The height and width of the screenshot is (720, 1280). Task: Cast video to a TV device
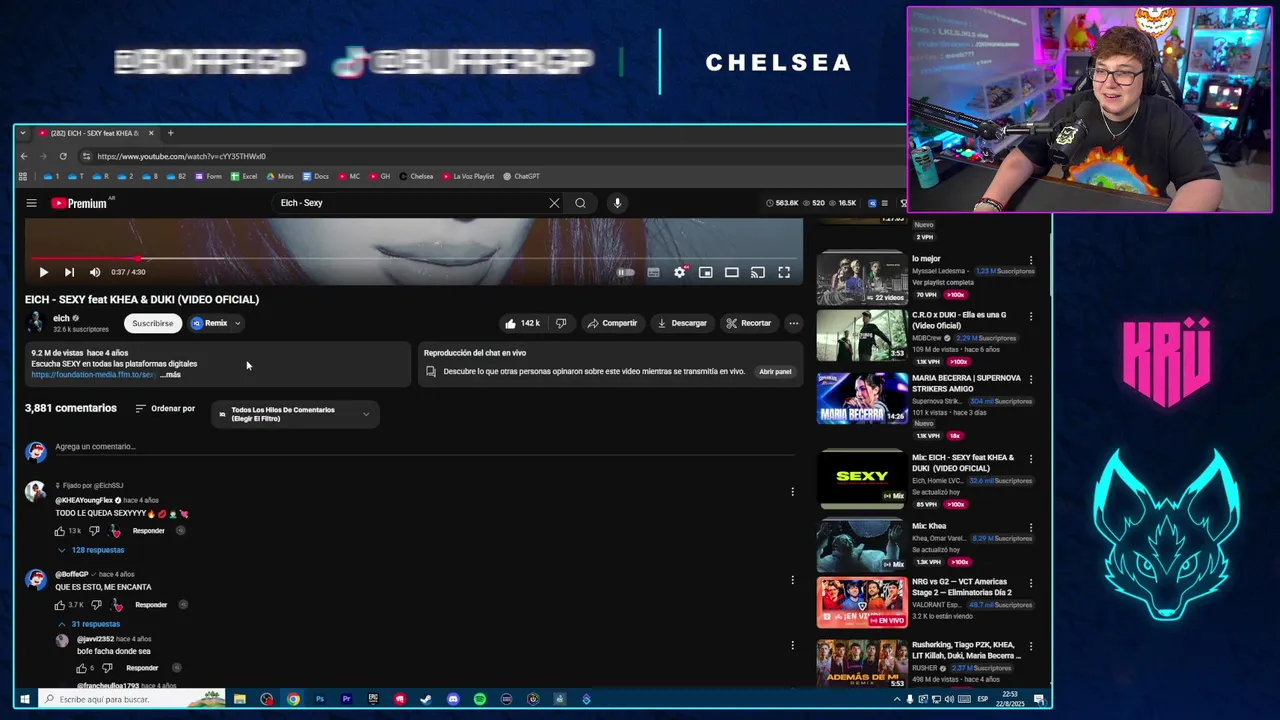[x=758, y=272]
